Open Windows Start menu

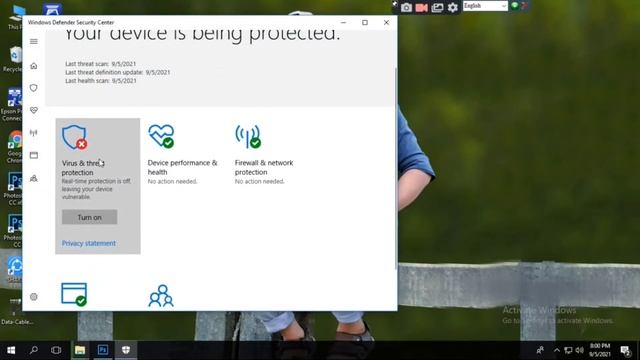point(11,350)
